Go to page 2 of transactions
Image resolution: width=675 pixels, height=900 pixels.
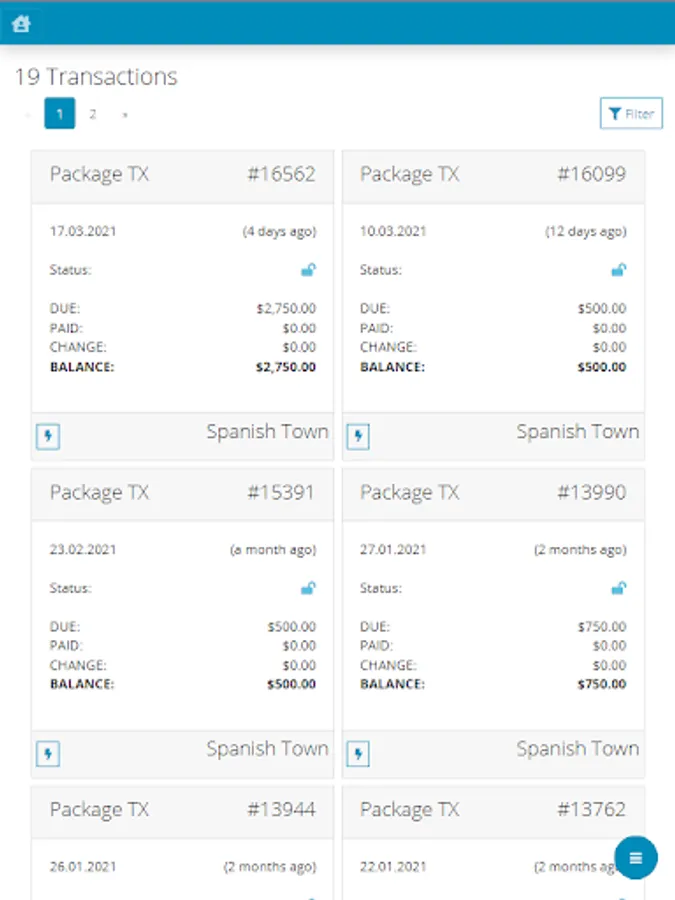[92, 114]
